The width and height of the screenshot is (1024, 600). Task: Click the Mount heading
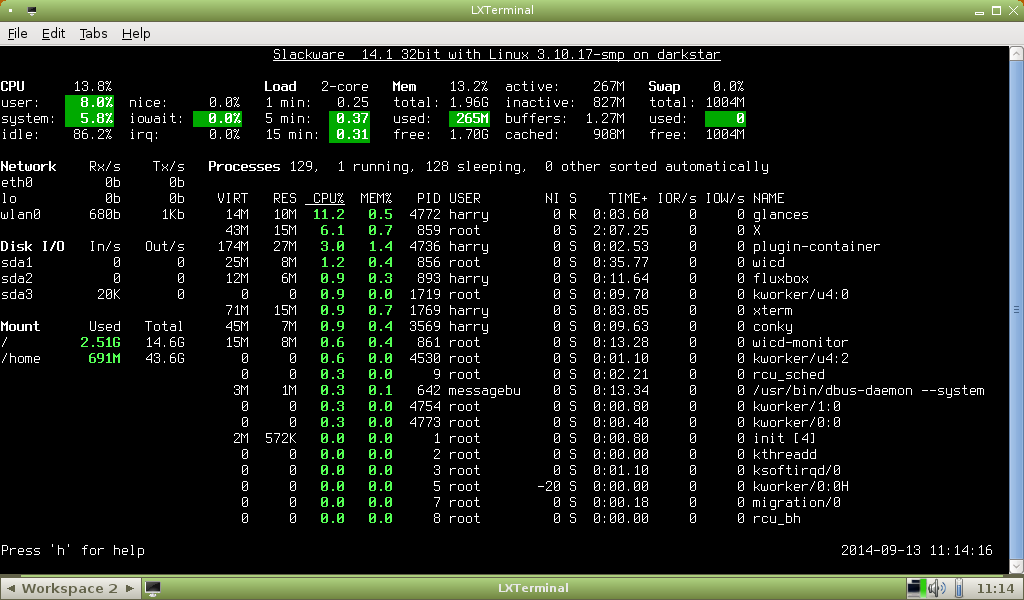pyautogui.click(x=20, y=326)
